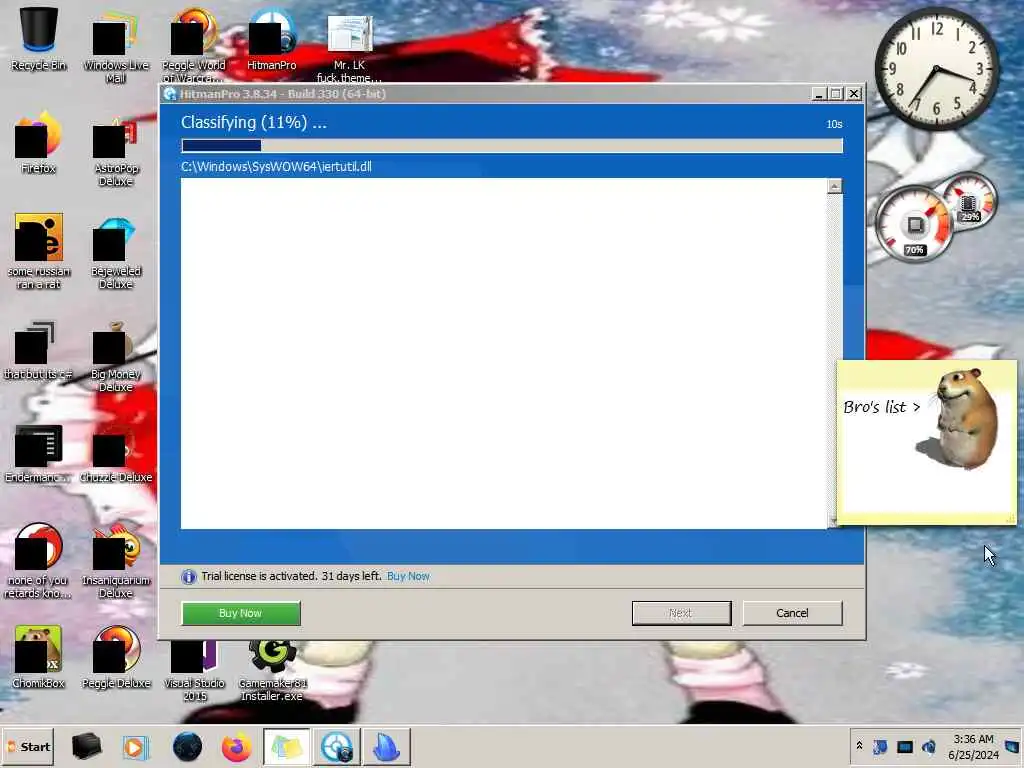Select the AstroPop Deluxe desktop icon
Screen dimensions: 1024x768
tap(116, 150)
